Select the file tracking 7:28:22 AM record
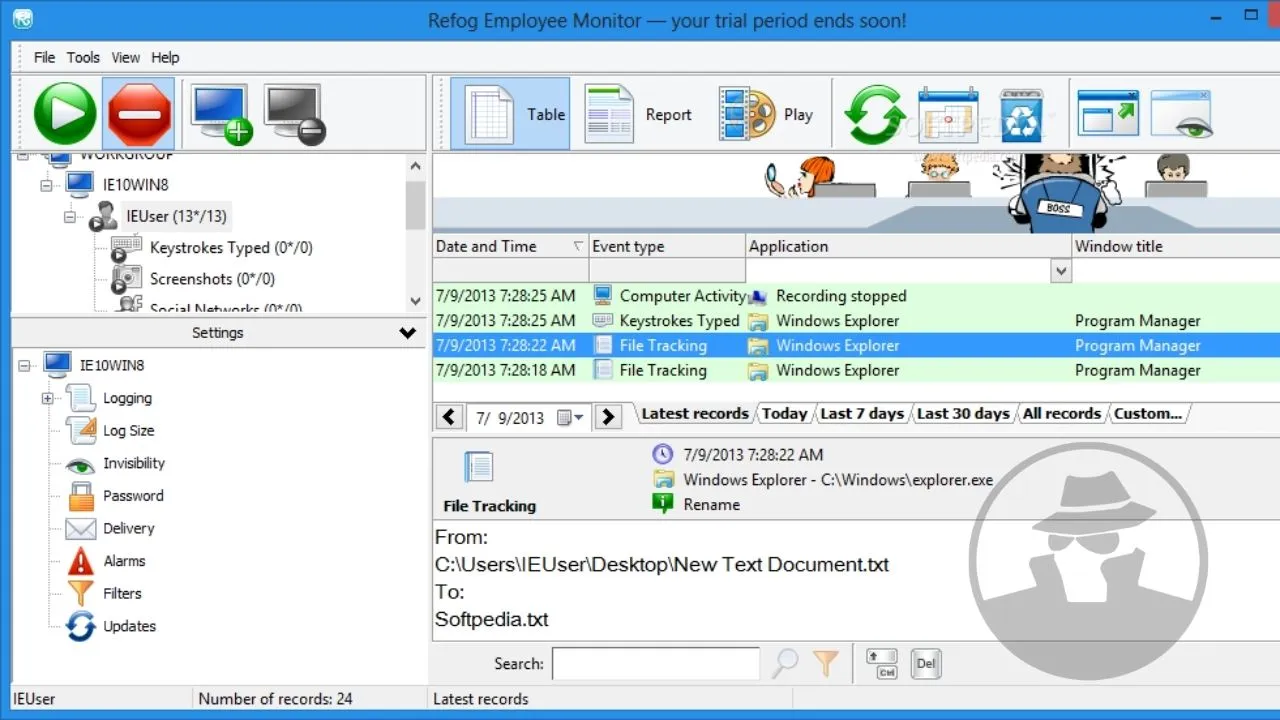Image resolution: width=1280 pixels, height=720 pixels. pyautogui.click(x=856, y=345)
